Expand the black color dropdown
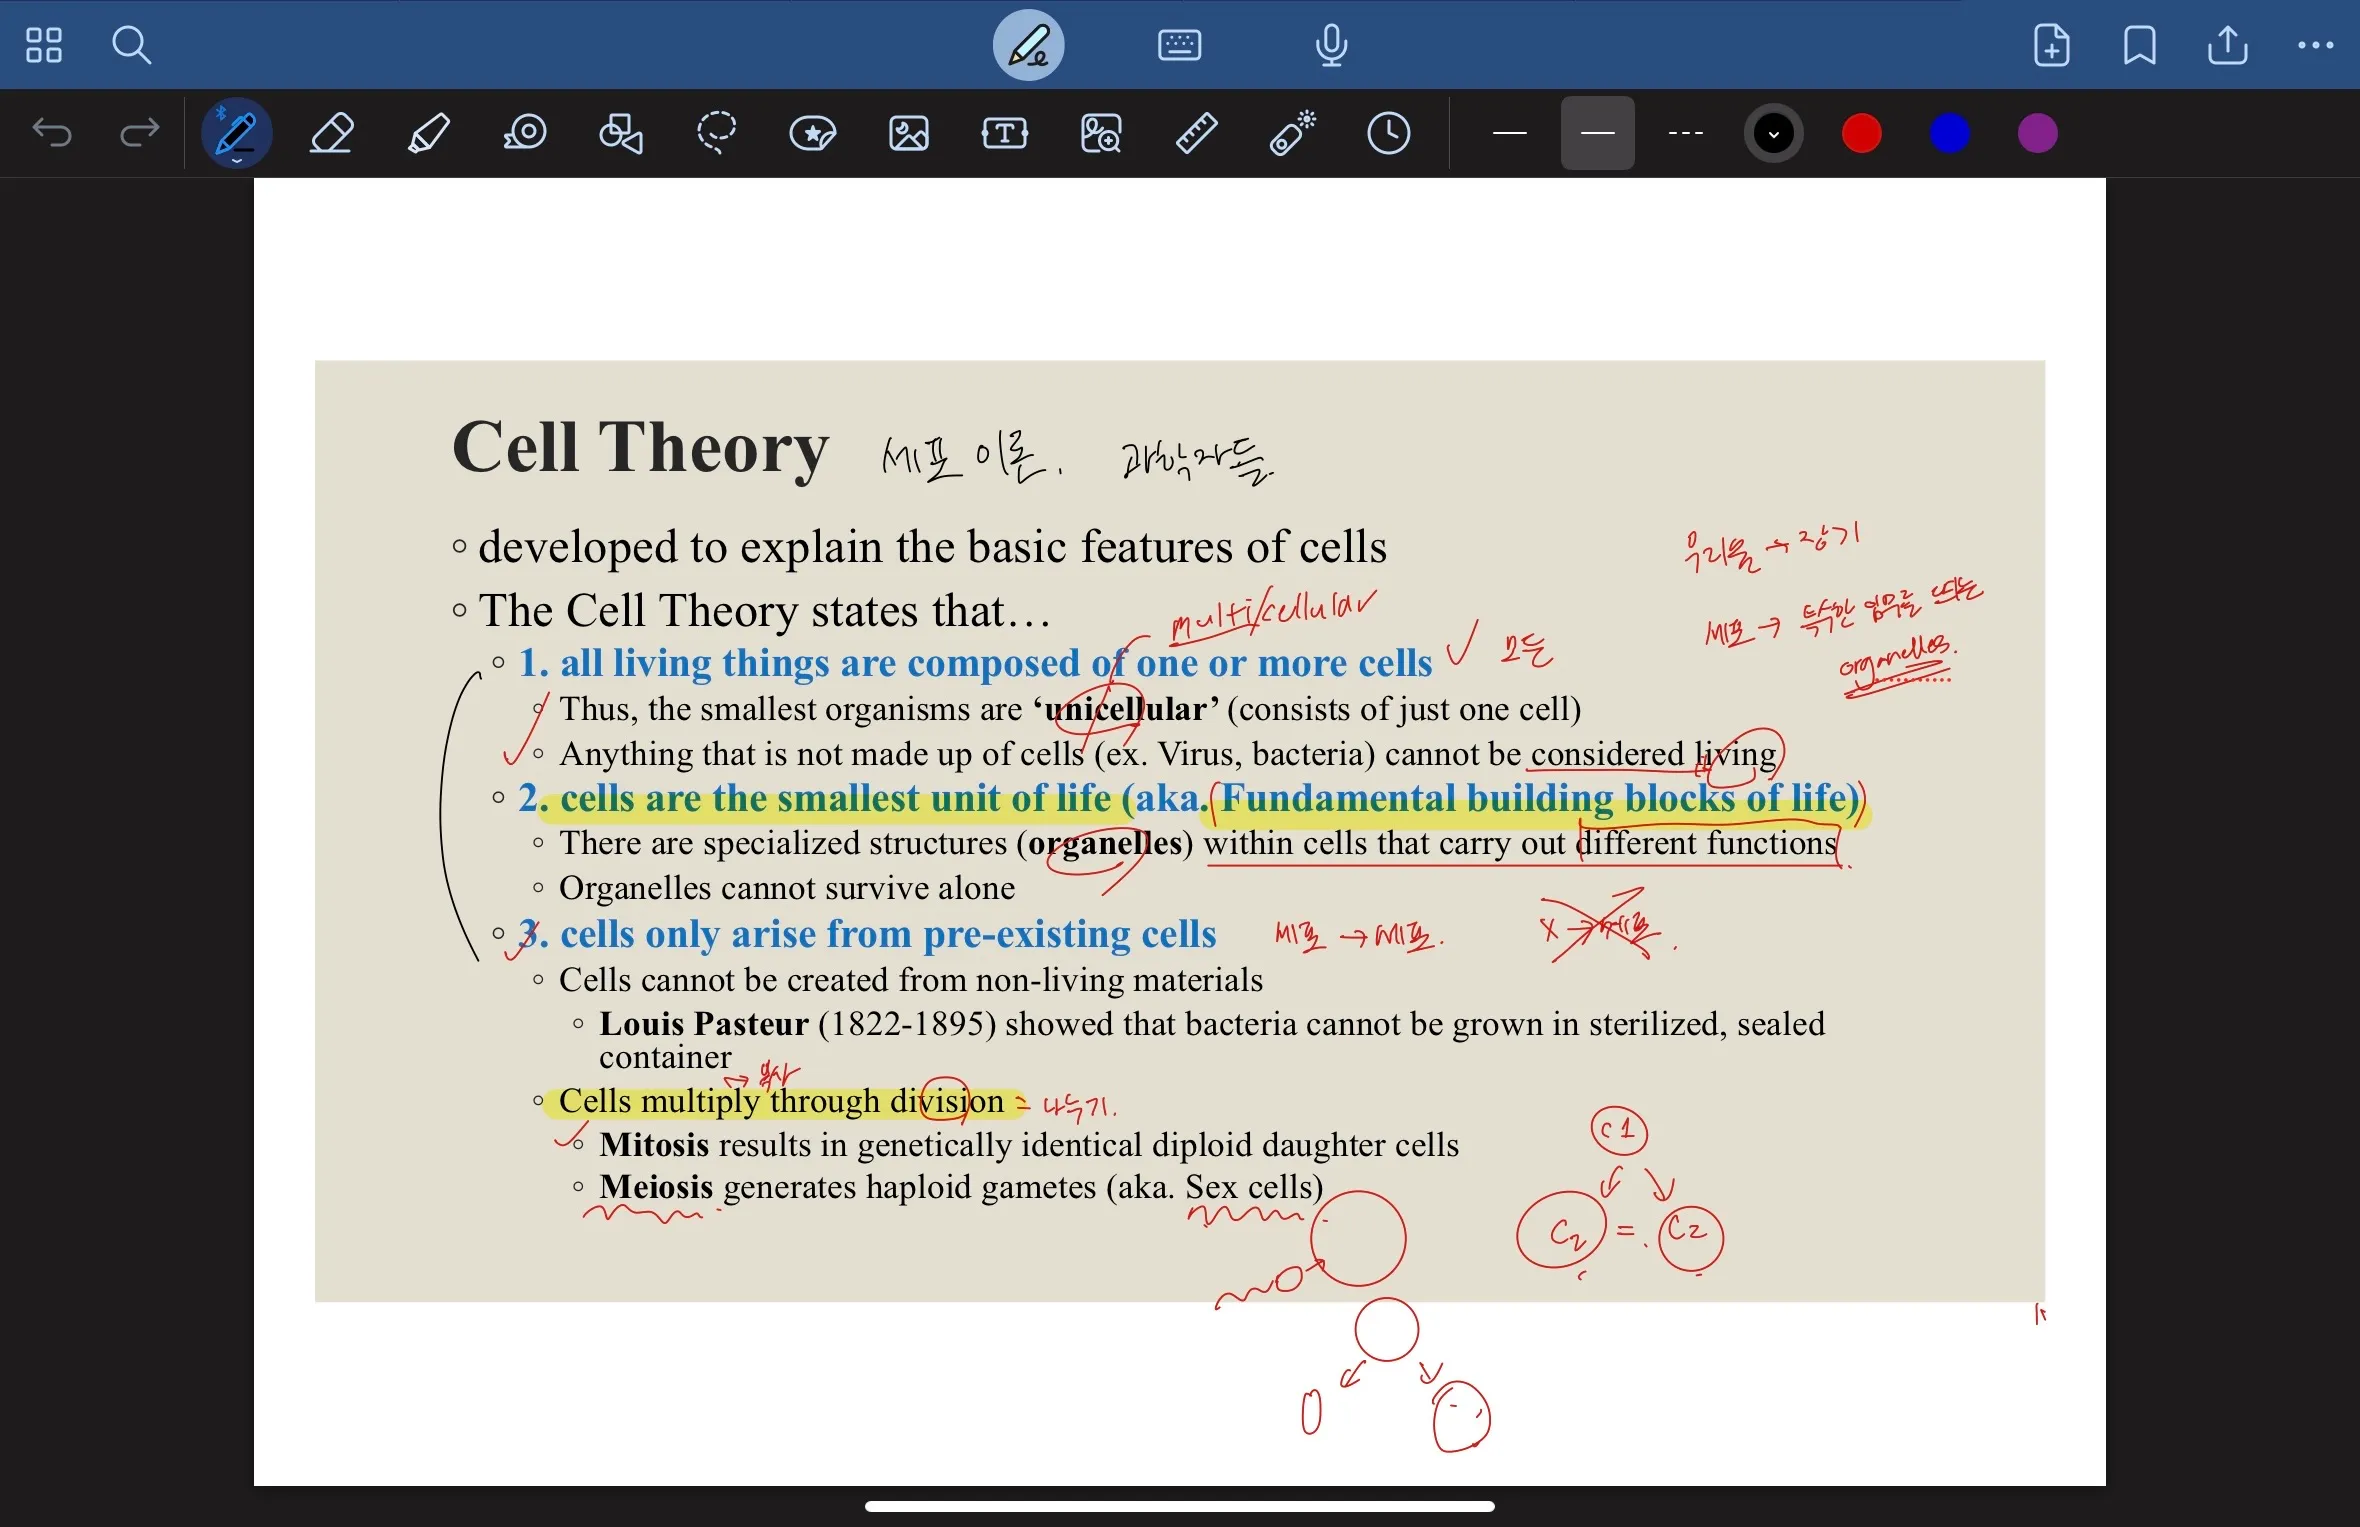The height and width of the screenshot is (1527, 2360). pyautogui.click(x=1775, y=133)
